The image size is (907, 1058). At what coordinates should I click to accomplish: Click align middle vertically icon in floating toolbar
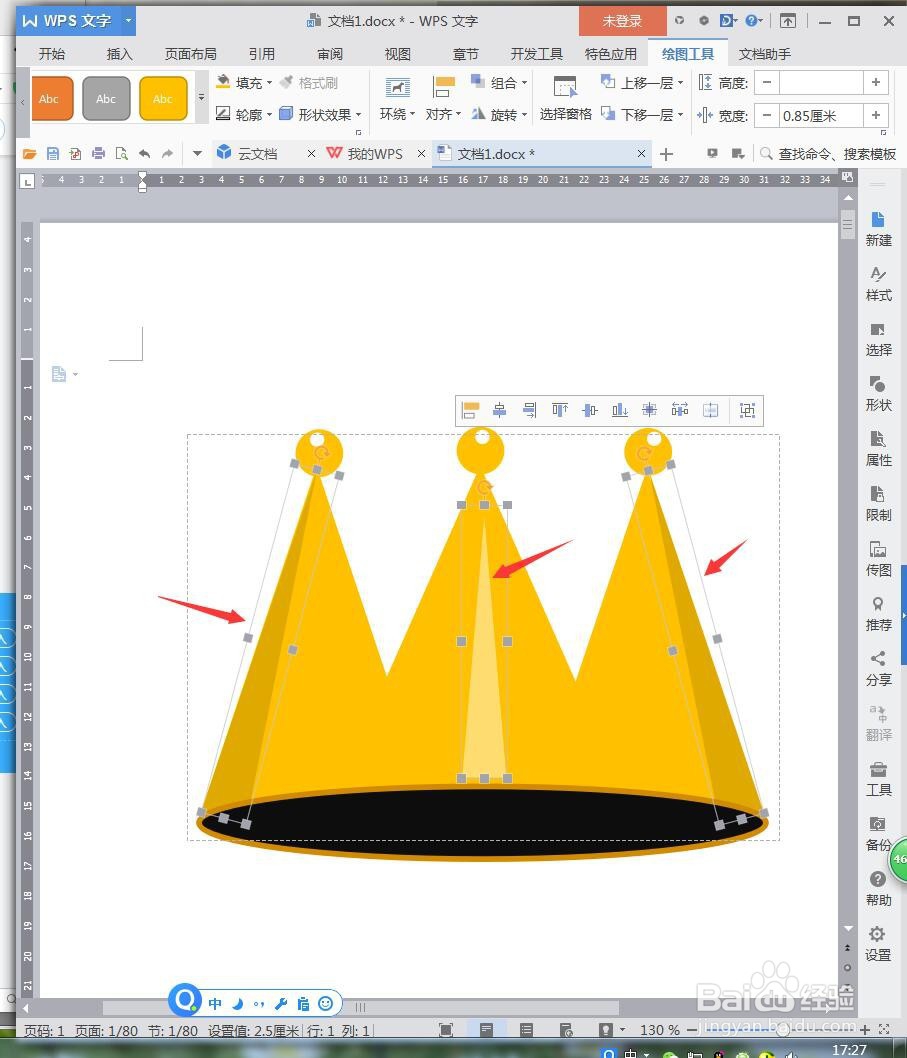pyautogui.click(x=590, y=410)
